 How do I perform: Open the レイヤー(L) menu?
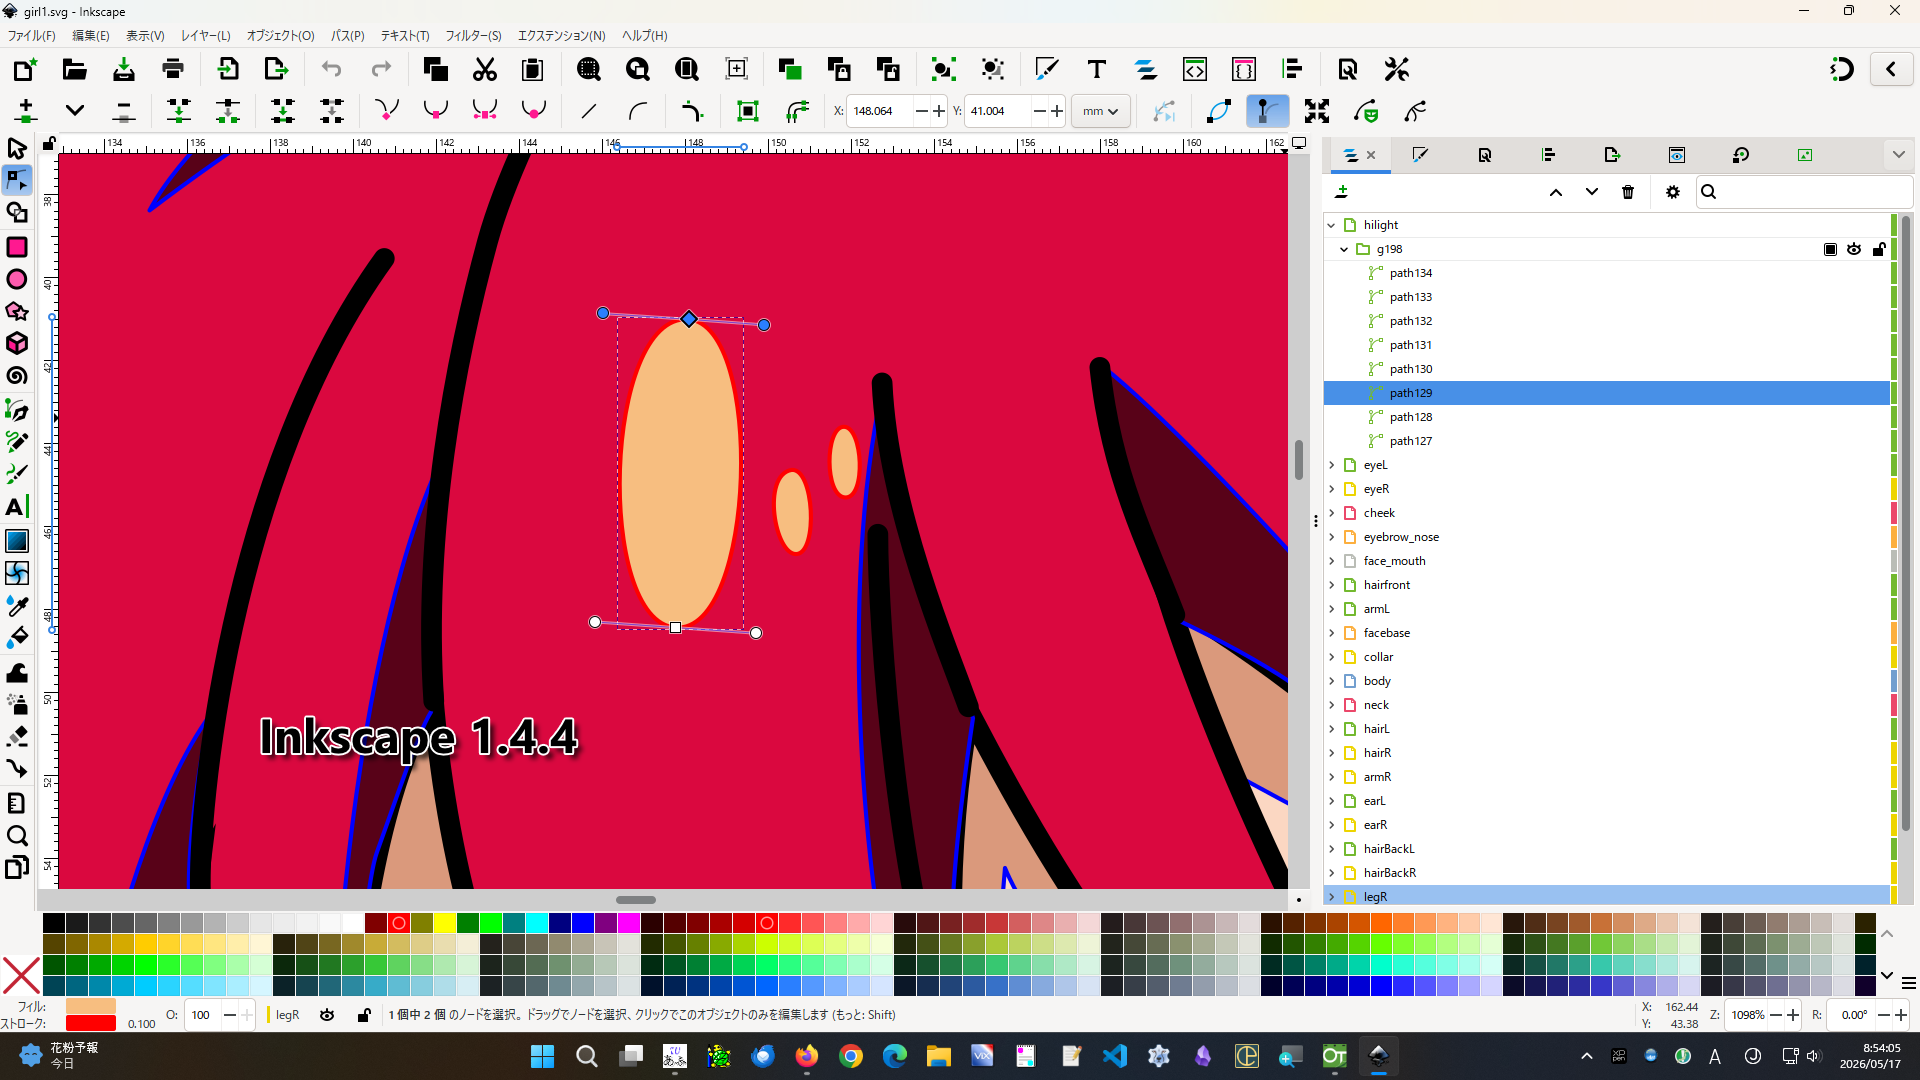tap(205, 35)
